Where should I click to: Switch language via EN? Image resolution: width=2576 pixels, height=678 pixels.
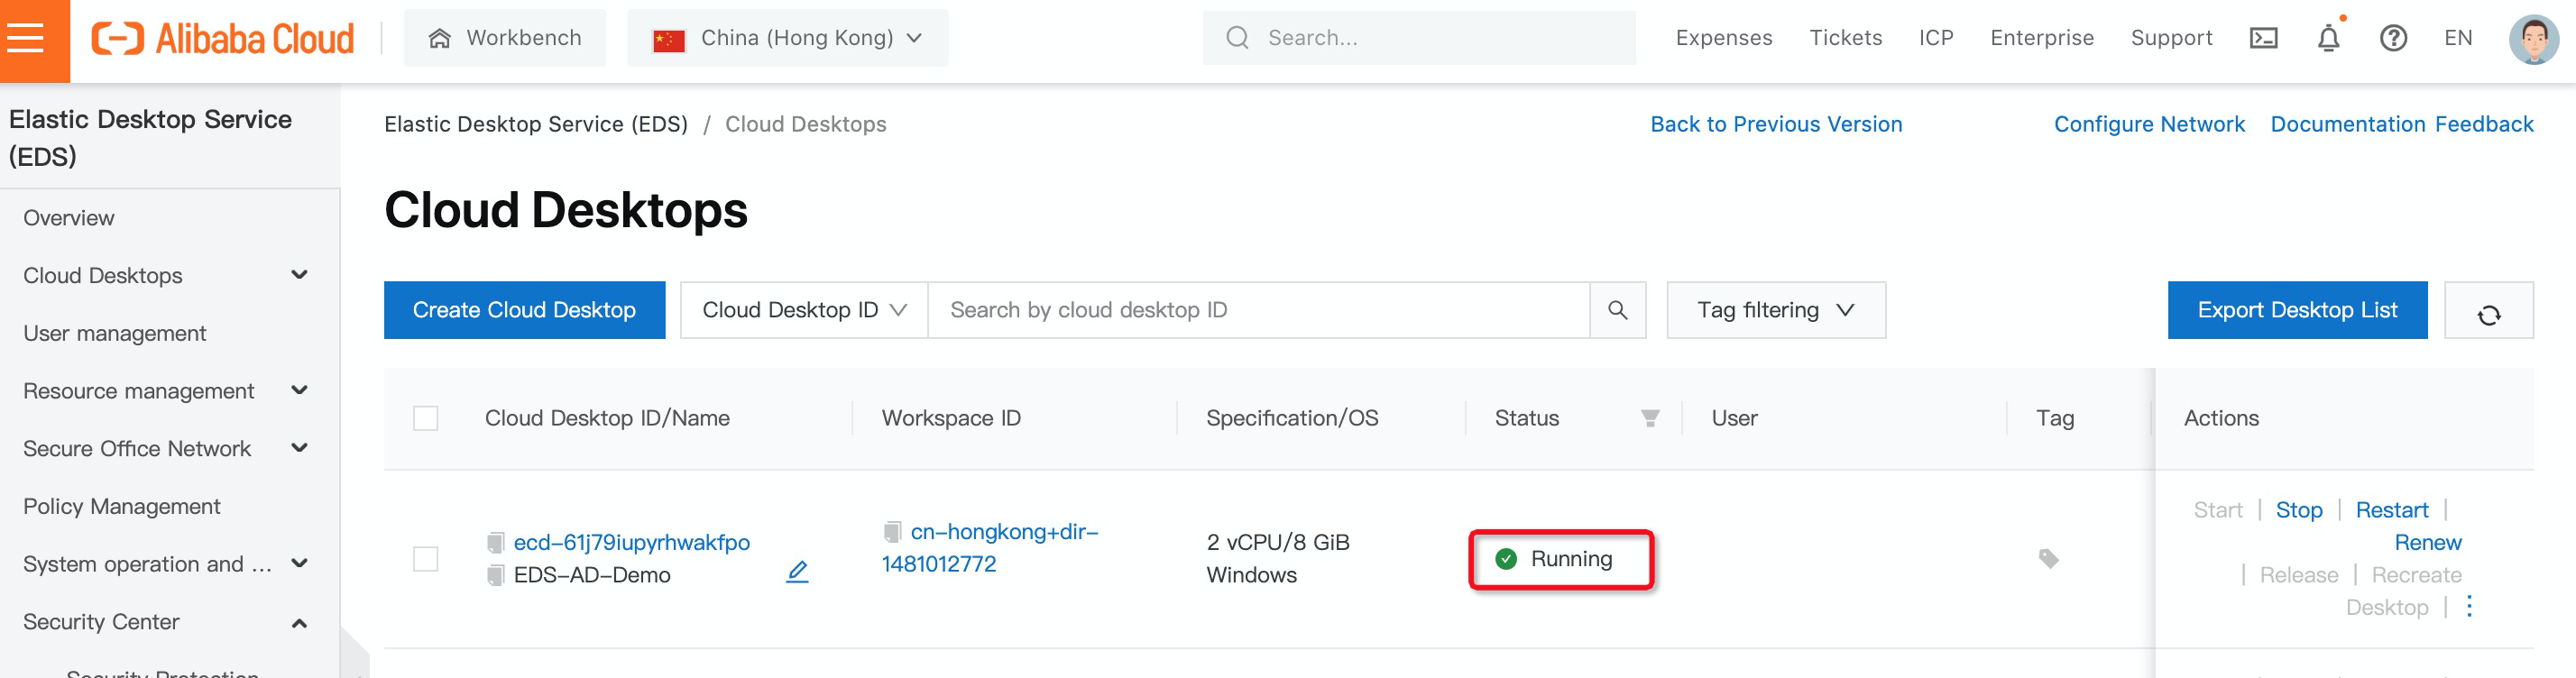pos(2458,38)
